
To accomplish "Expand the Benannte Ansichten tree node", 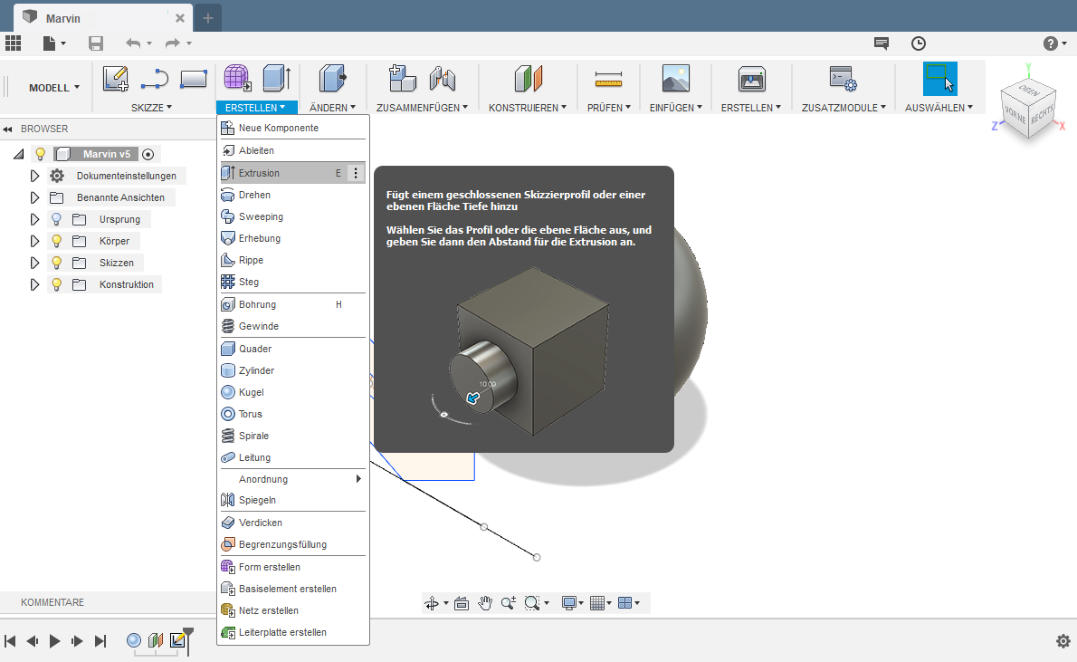I will click(x=34, y=198).
